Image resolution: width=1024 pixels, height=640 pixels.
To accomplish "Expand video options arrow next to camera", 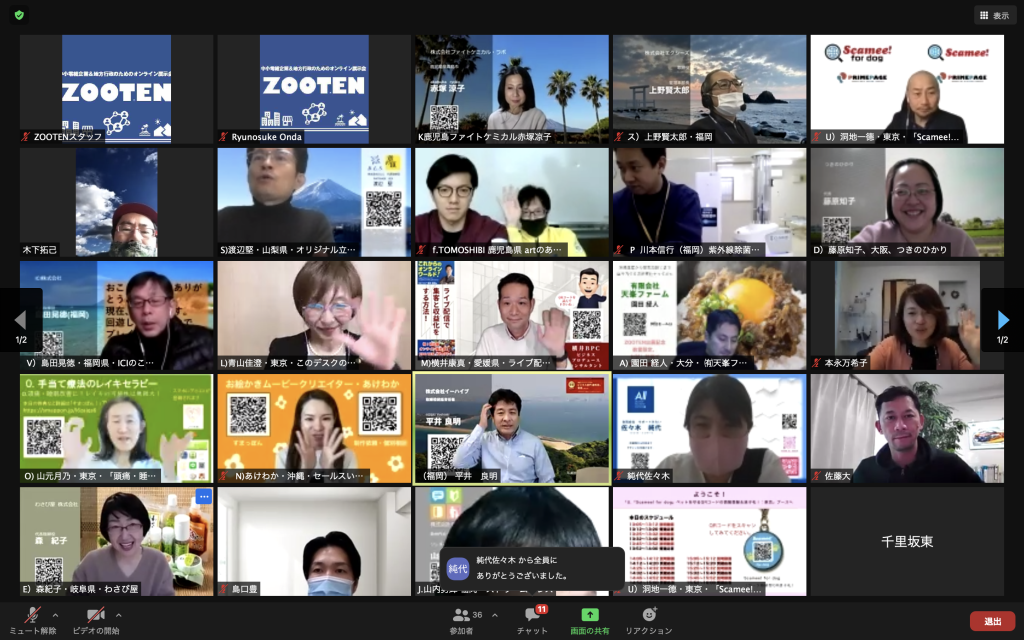I will click(x=119, y=615).
